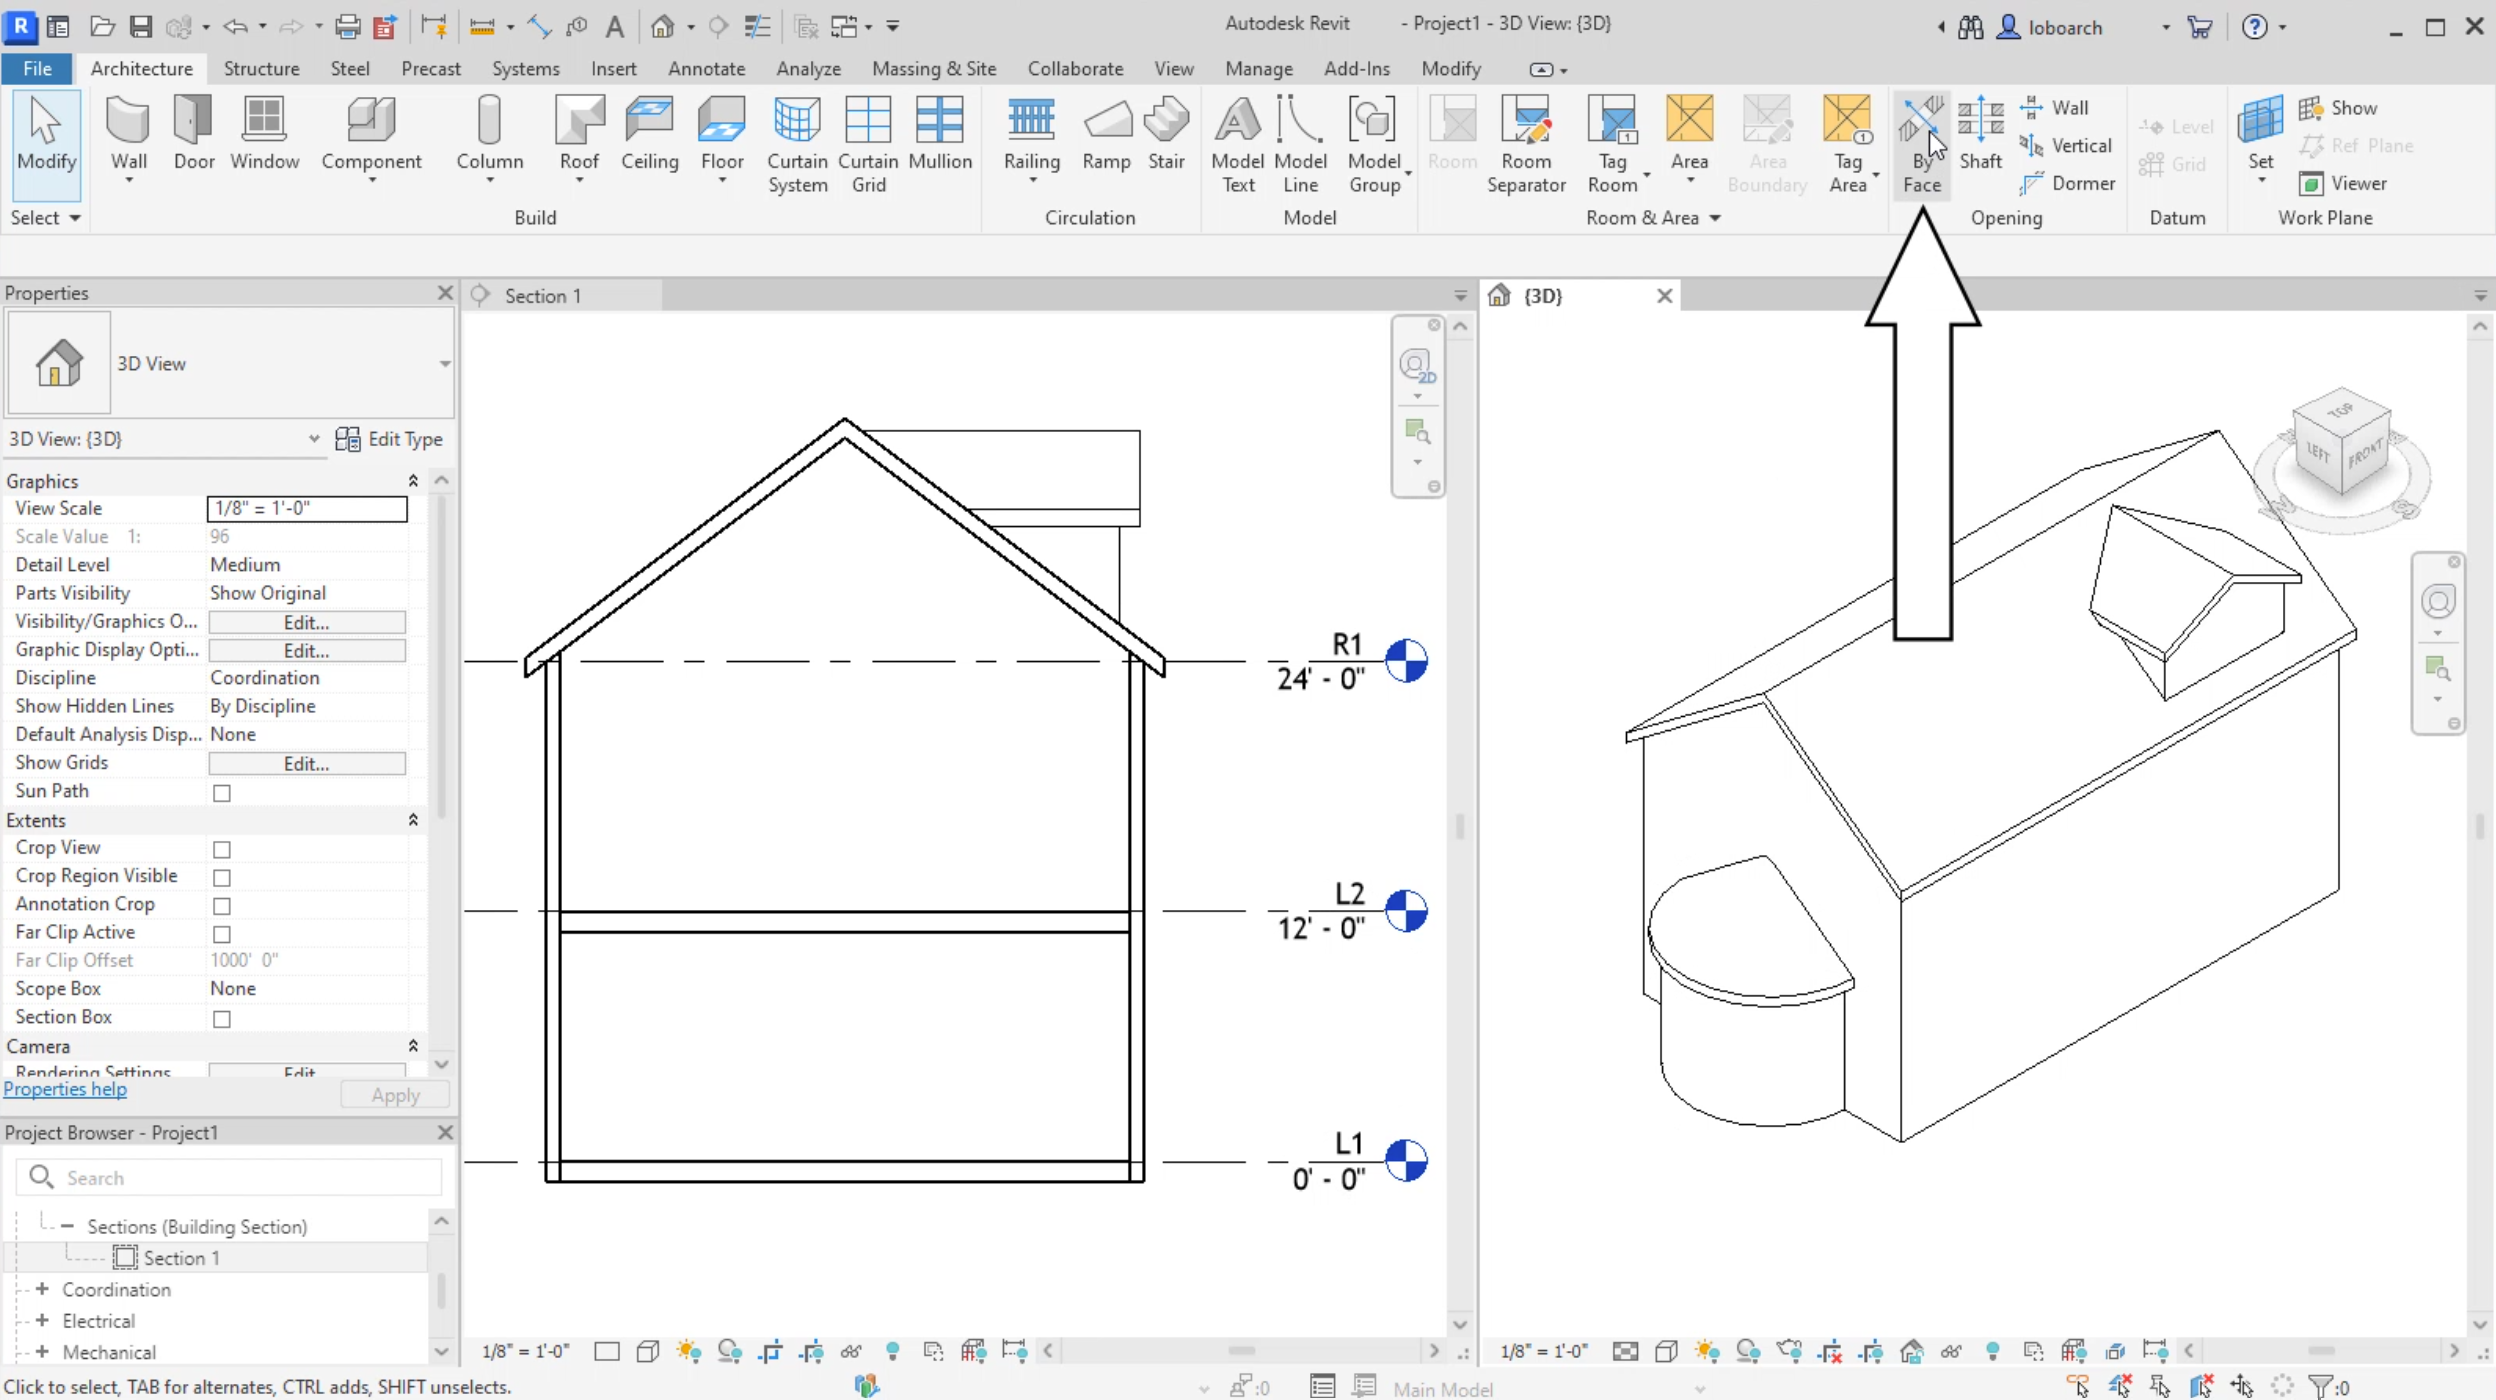Screen dimensions: 2496x1400
Task: Enable the Section Box checkbox
Action: click(x=221, y=1018)
